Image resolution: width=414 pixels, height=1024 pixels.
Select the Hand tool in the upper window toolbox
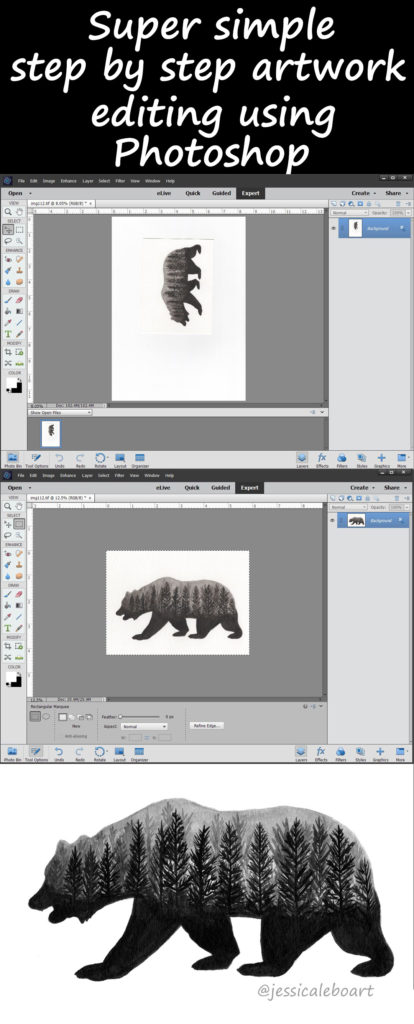point(18,212)
